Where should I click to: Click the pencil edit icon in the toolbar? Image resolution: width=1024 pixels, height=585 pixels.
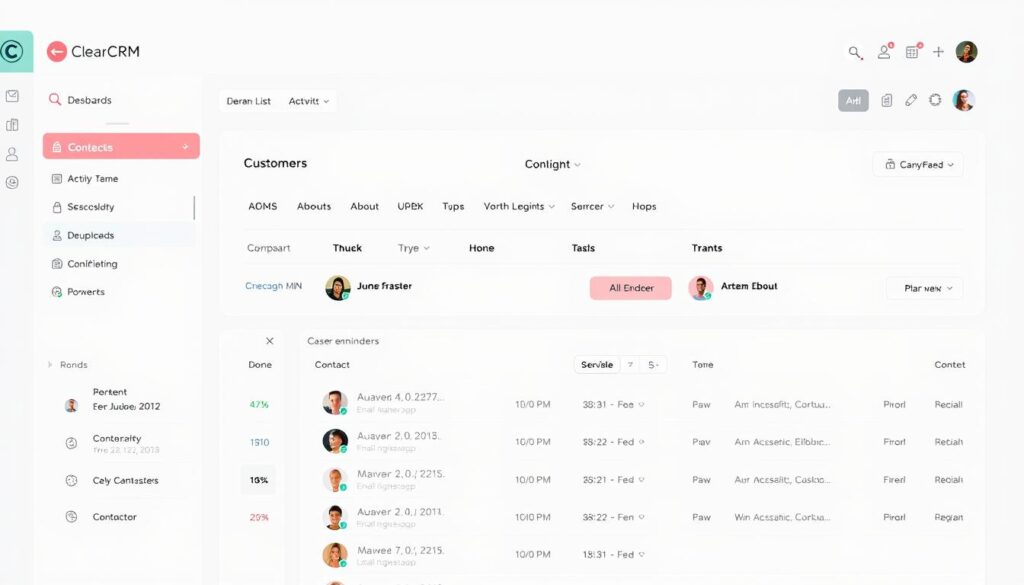coord(911,100)
